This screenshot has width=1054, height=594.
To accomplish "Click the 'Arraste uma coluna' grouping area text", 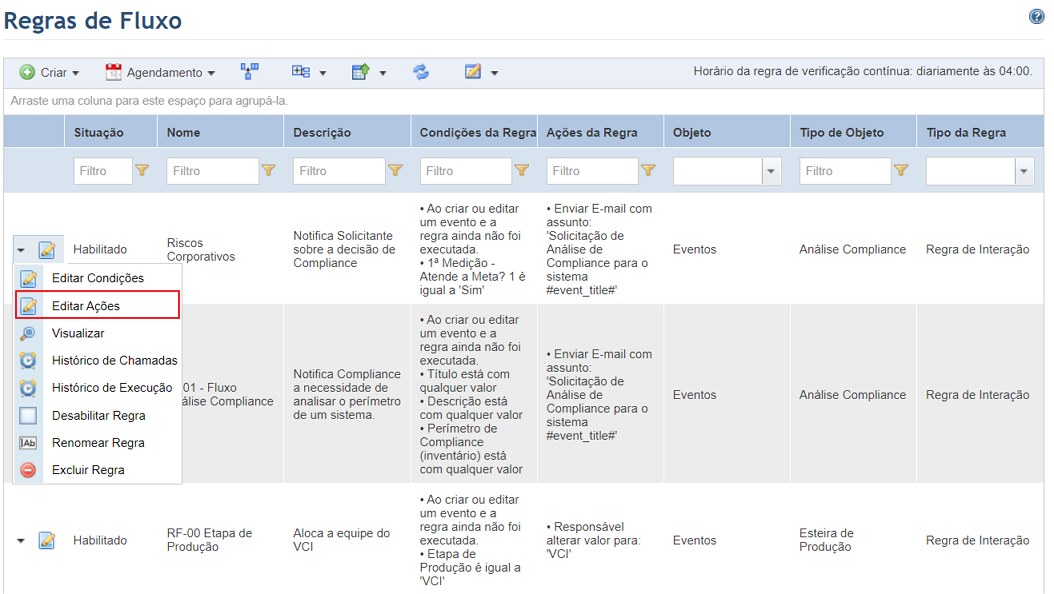I will point(149,101).
